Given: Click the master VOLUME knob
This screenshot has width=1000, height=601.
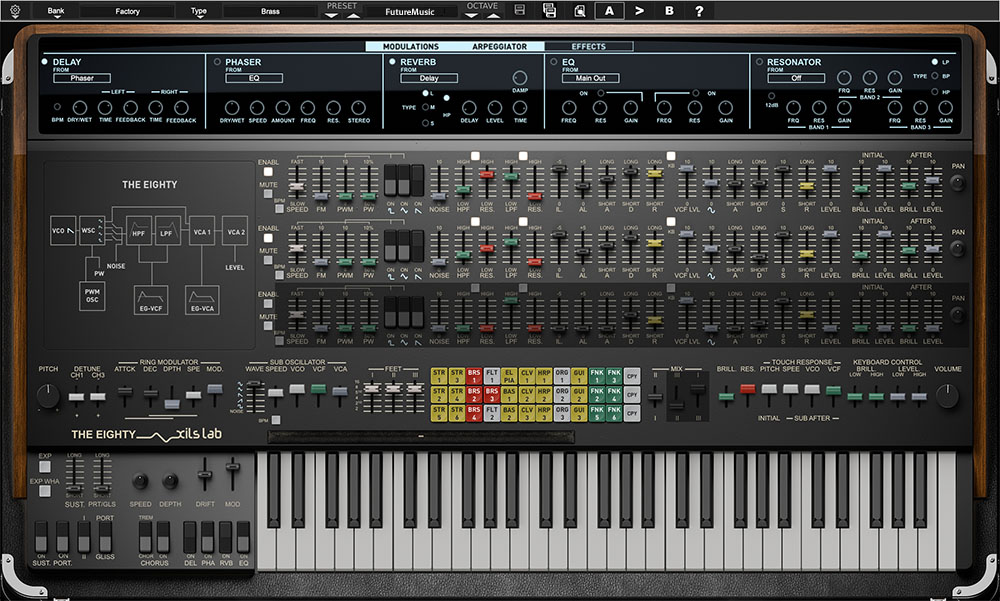Looking at the screenshot, I should pyautogui.click(x=947, y=396).
